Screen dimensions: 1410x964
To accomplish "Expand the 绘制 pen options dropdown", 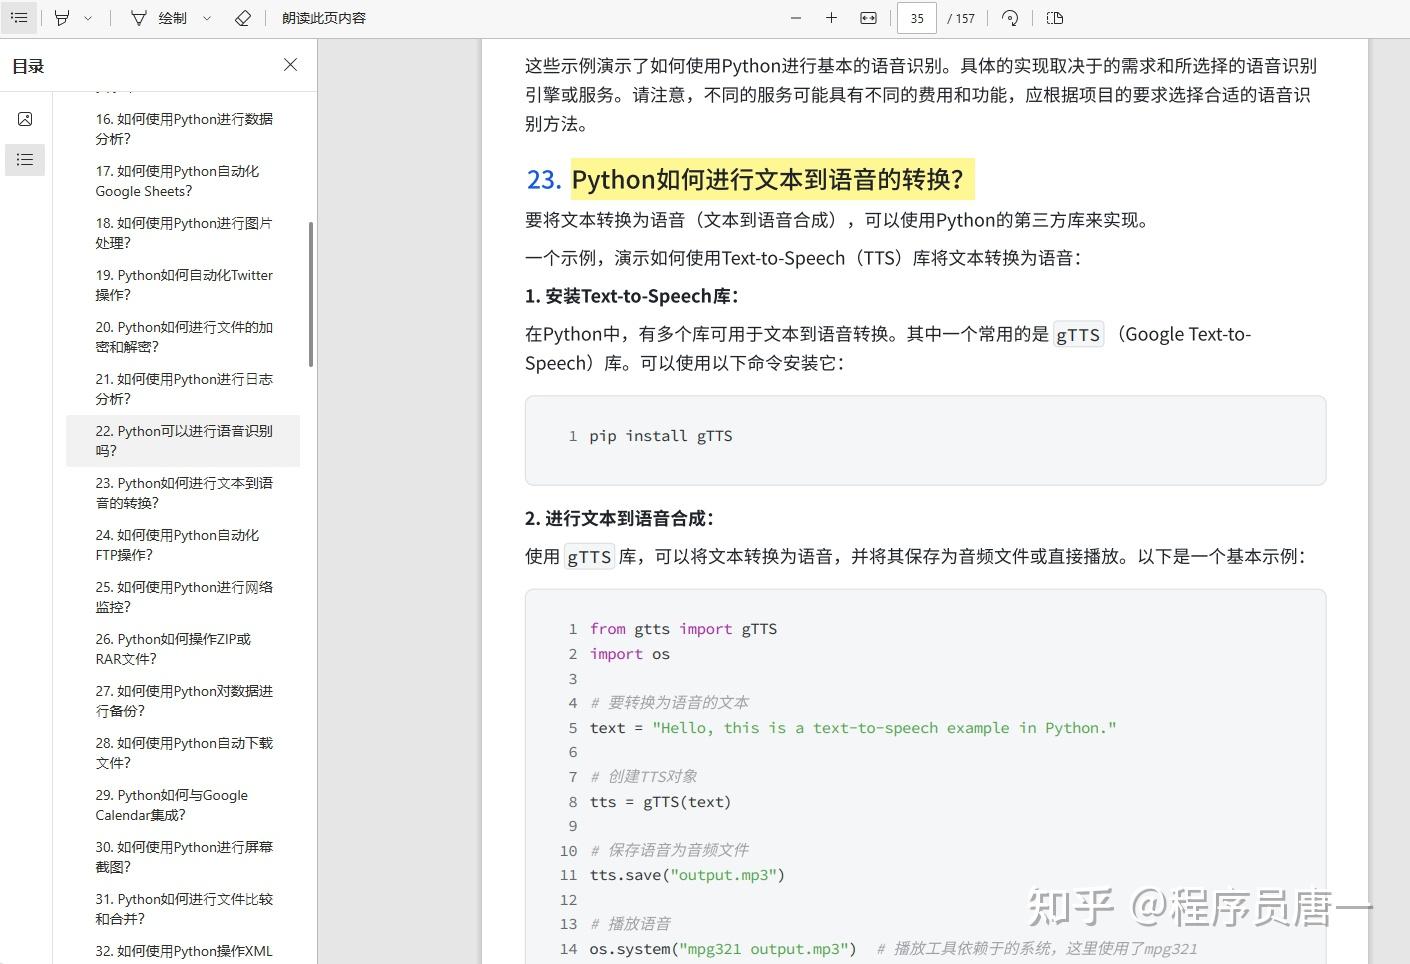I will coord(210,18).
